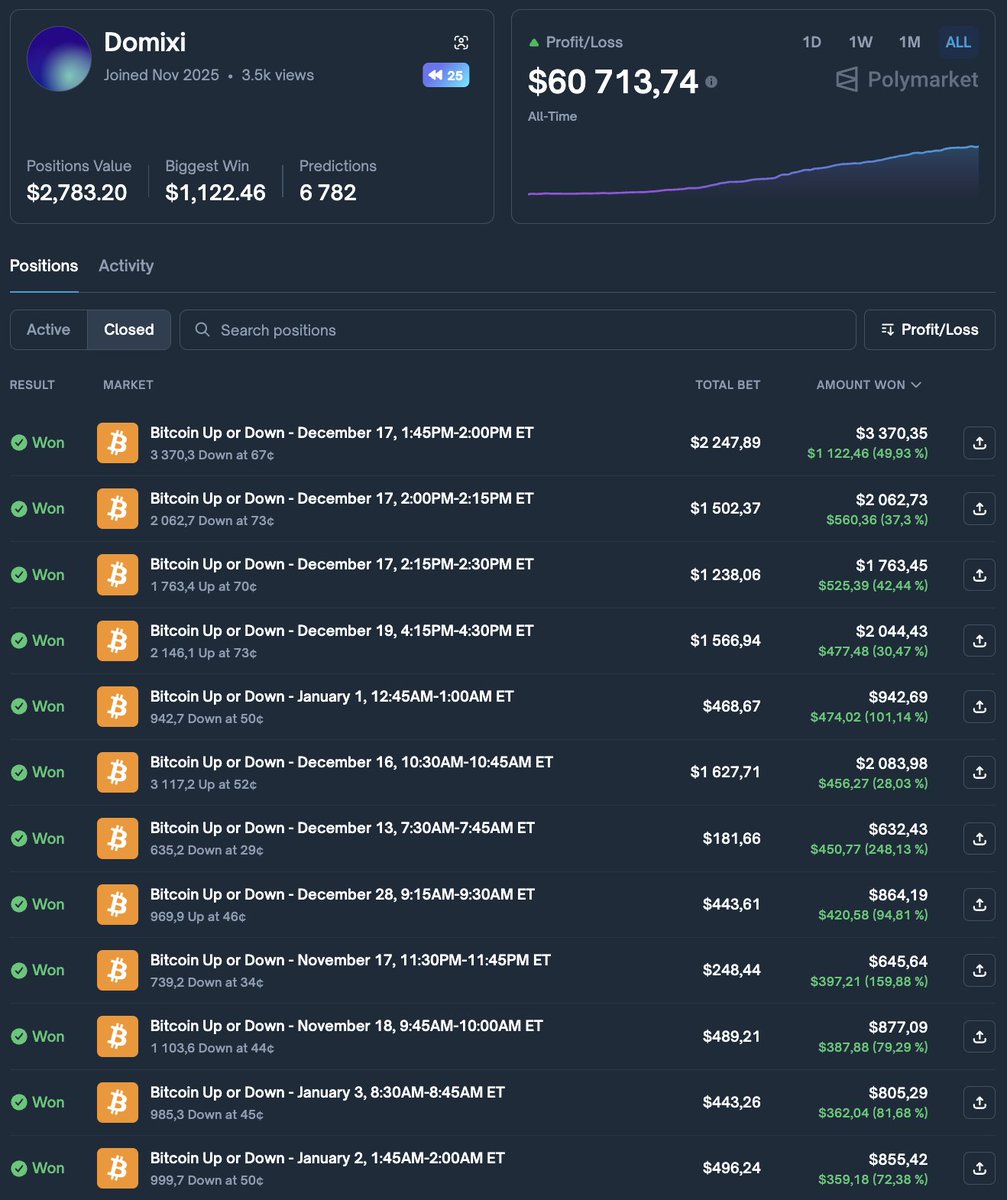Share the December 17, 1:45PM-2:00PM position

click(x=979, y=443)
